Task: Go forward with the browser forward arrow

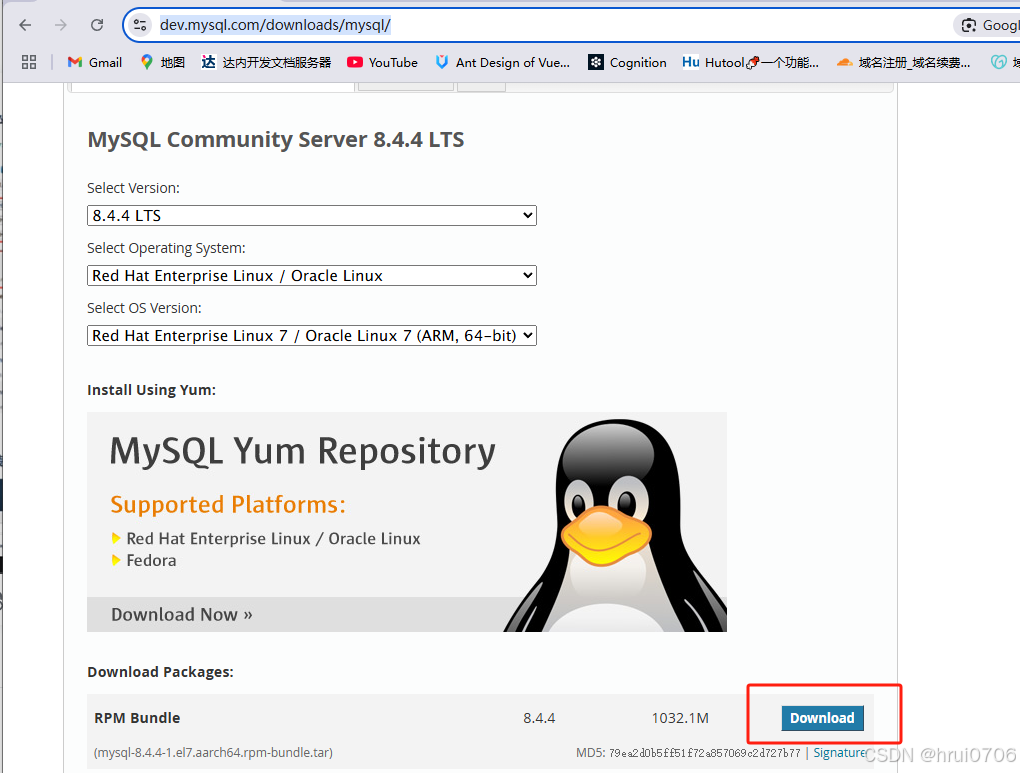Action: click(x=61, y=25)
